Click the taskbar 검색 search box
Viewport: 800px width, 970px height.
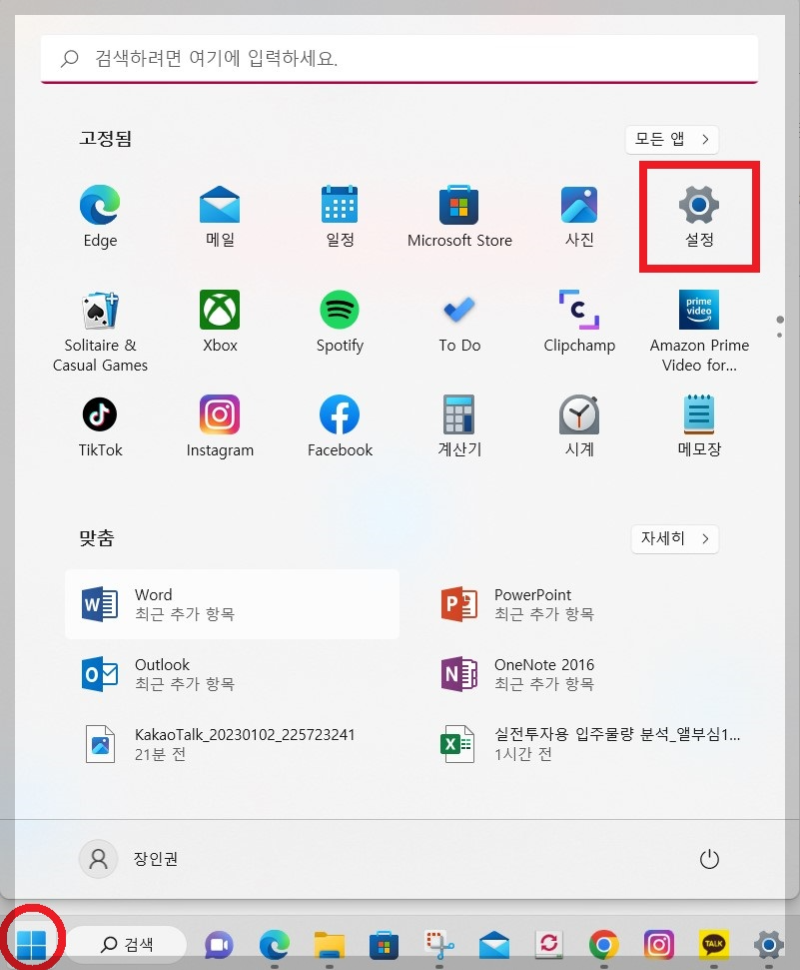point(127,944)
